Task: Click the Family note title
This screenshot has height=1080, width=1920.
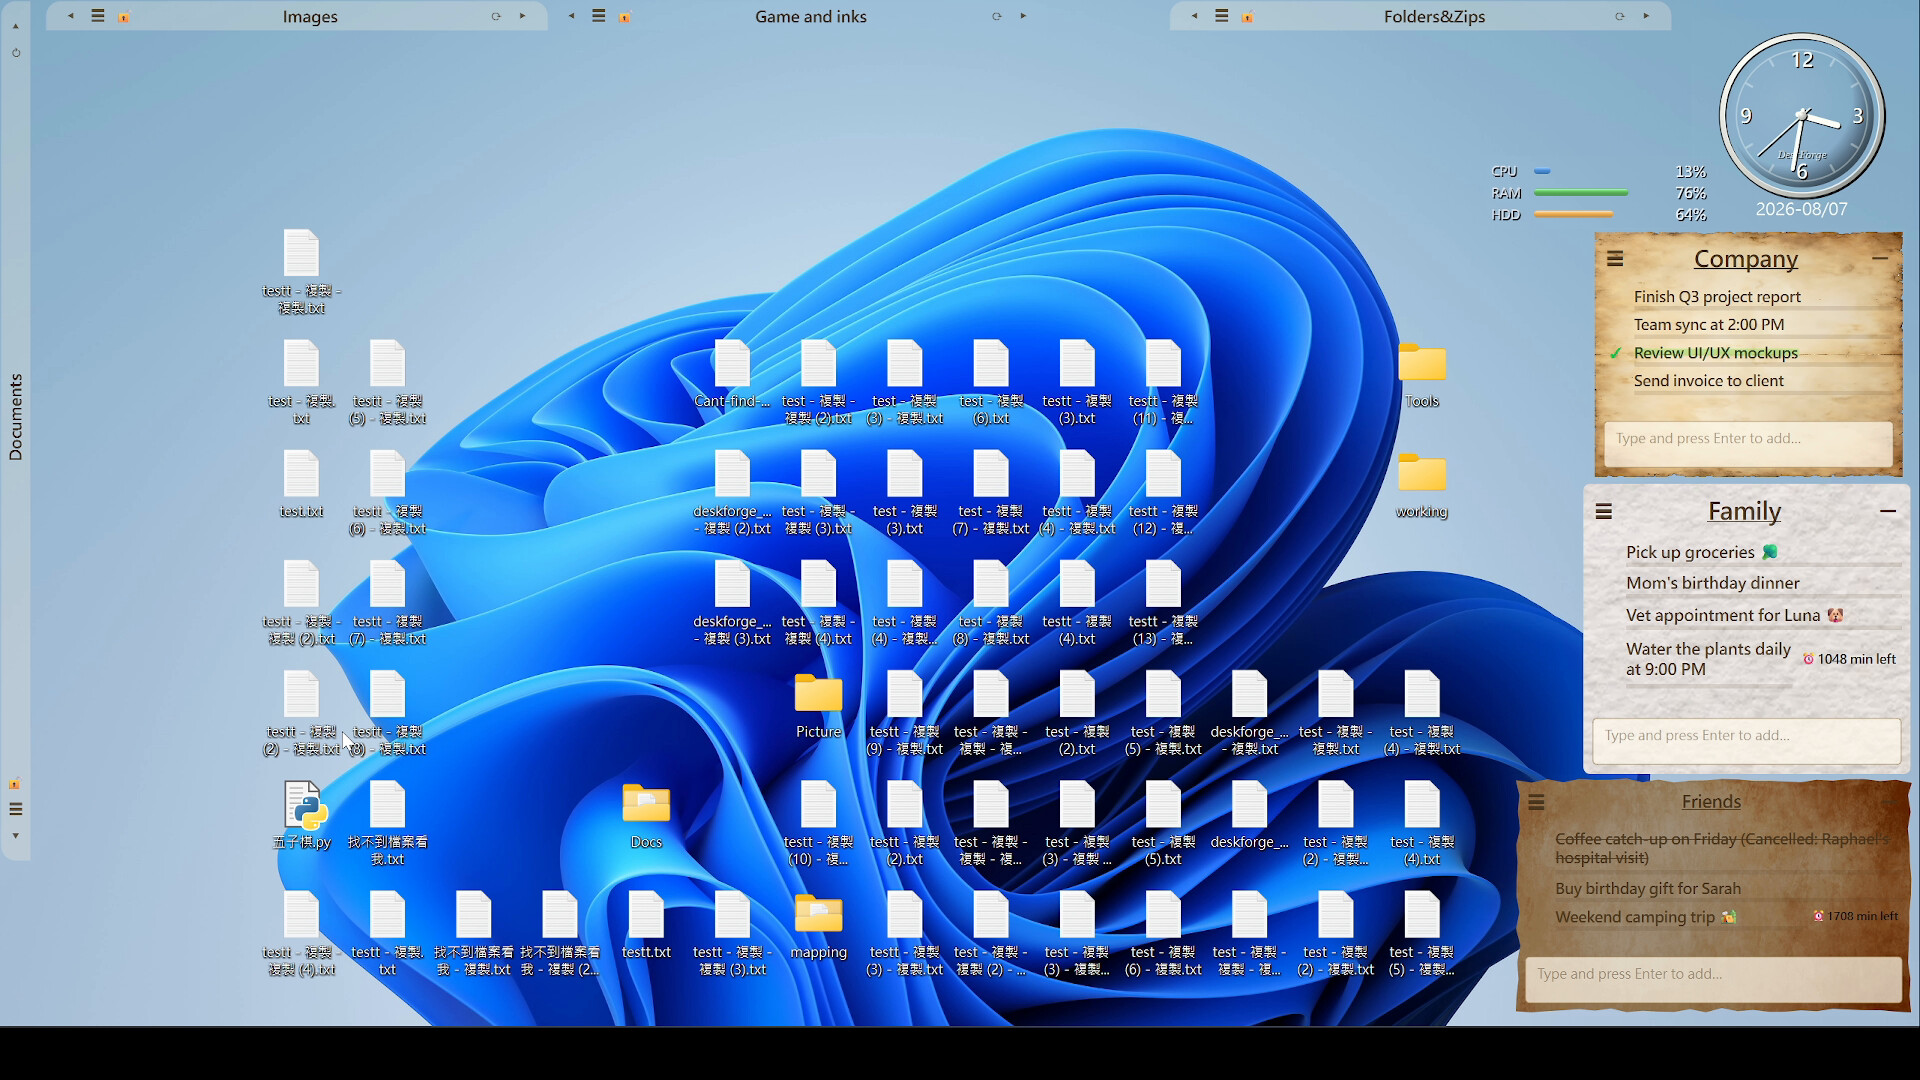Action: click(x=1744, y=511)
